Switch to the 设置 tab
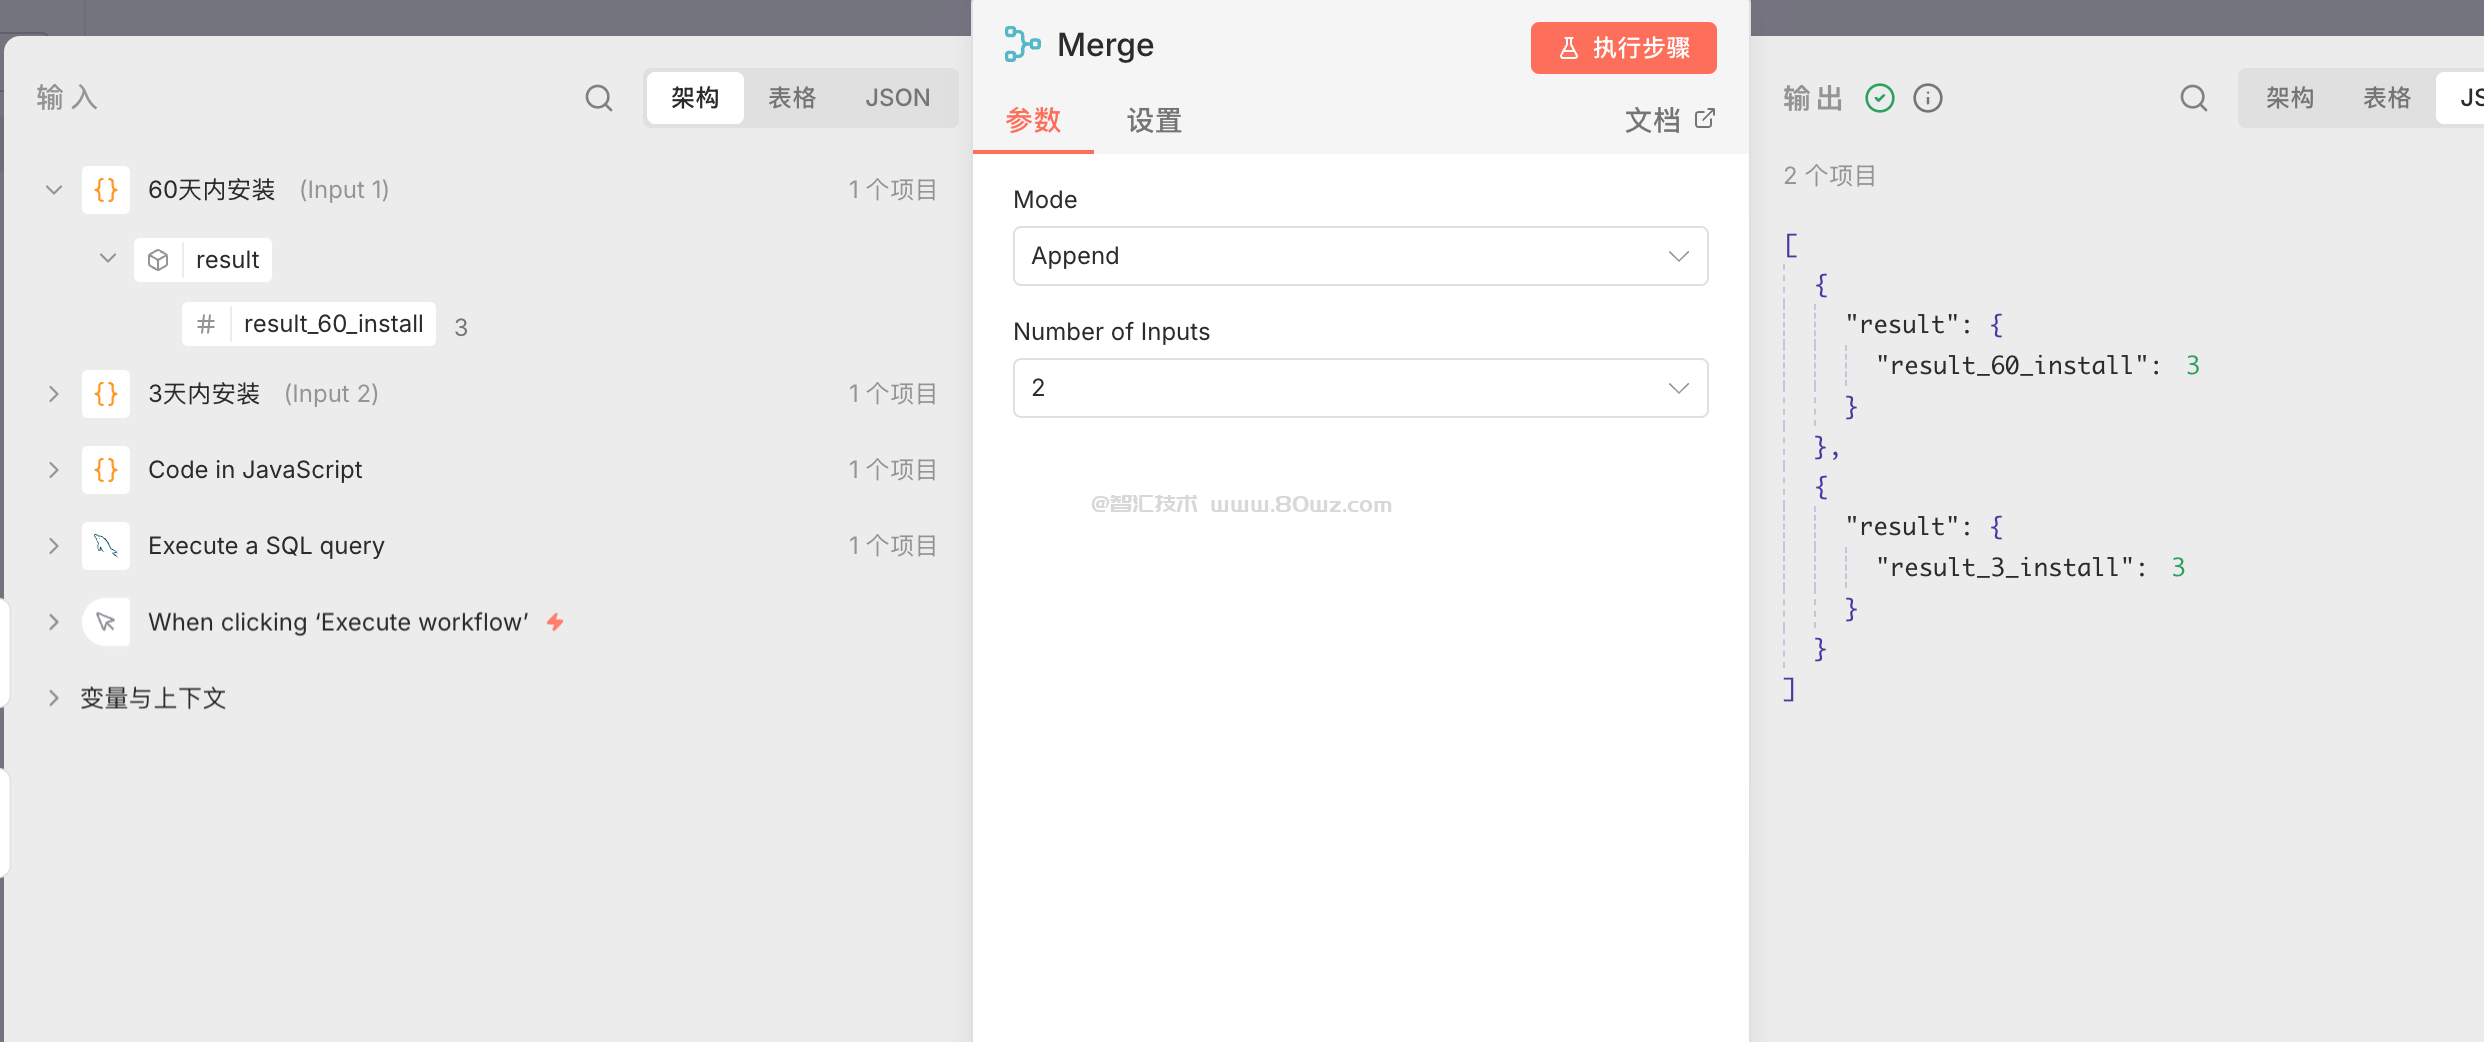The width and height of the screenshot is (2484, 1042). (x=1154, y=121)
